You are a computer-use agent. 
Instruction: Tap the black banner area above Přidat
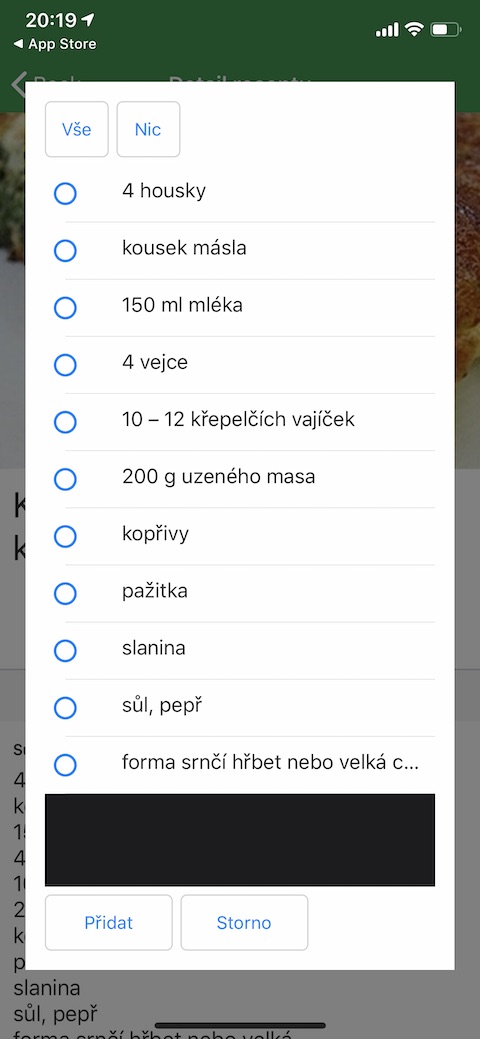tap(240, 840)
